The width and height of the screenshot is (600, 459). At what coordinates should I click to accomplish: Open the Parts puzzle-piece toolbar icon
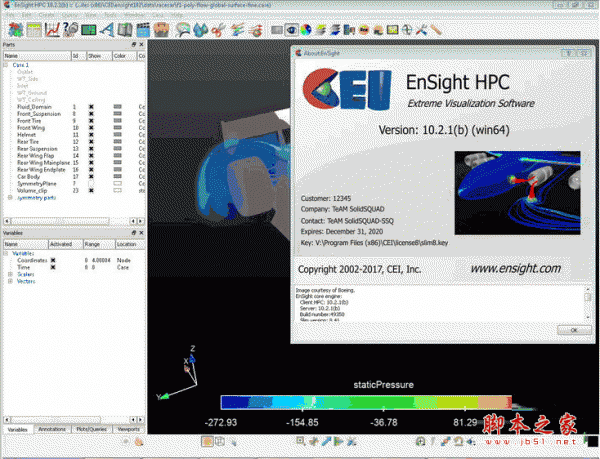click(x=16, y=30)
